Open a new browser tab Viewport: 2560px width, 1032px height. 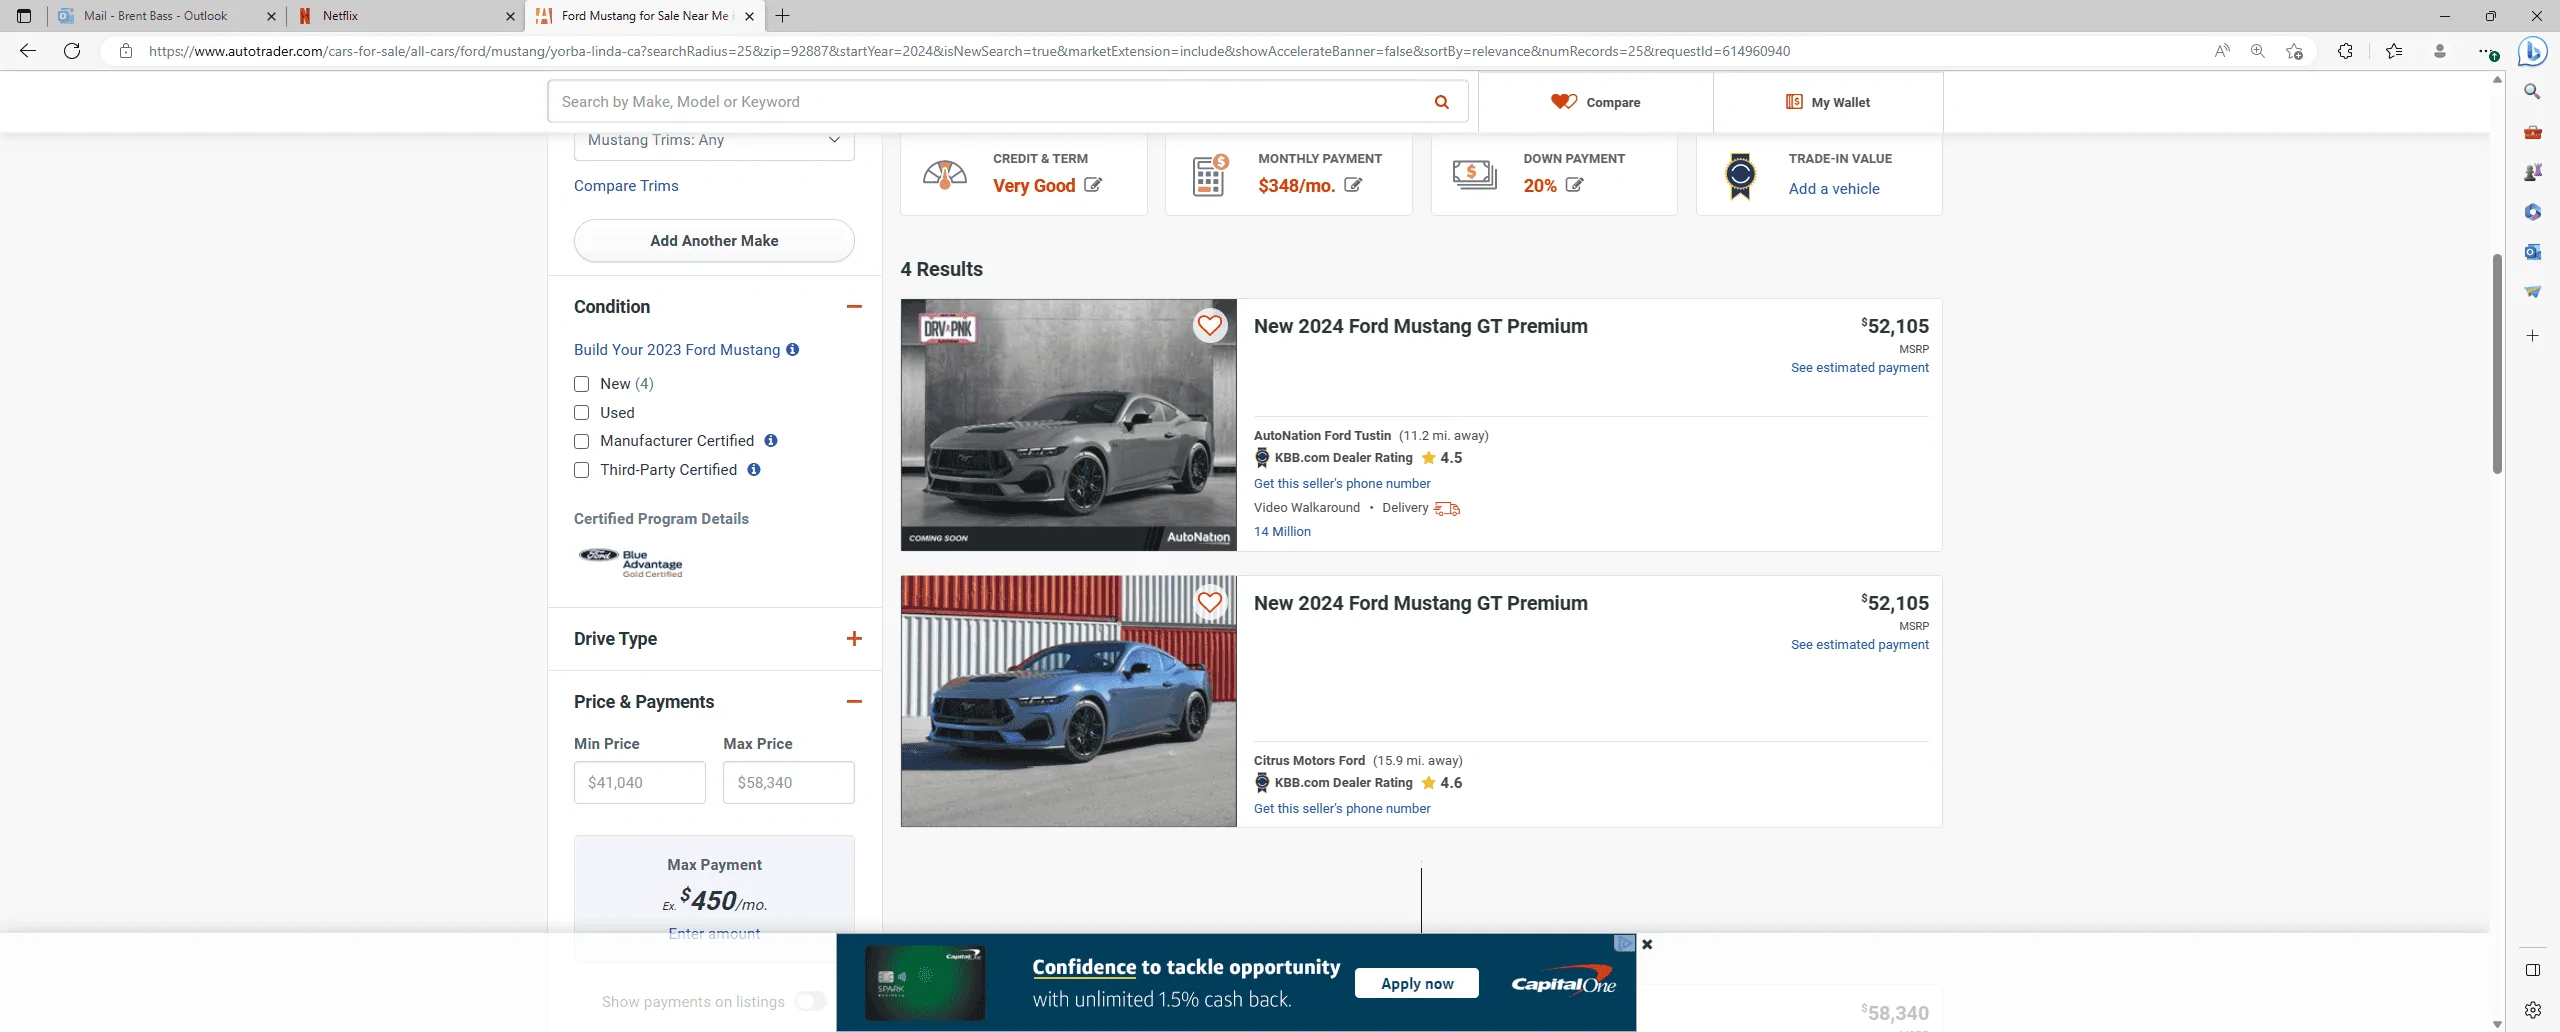tap(782, 16)
